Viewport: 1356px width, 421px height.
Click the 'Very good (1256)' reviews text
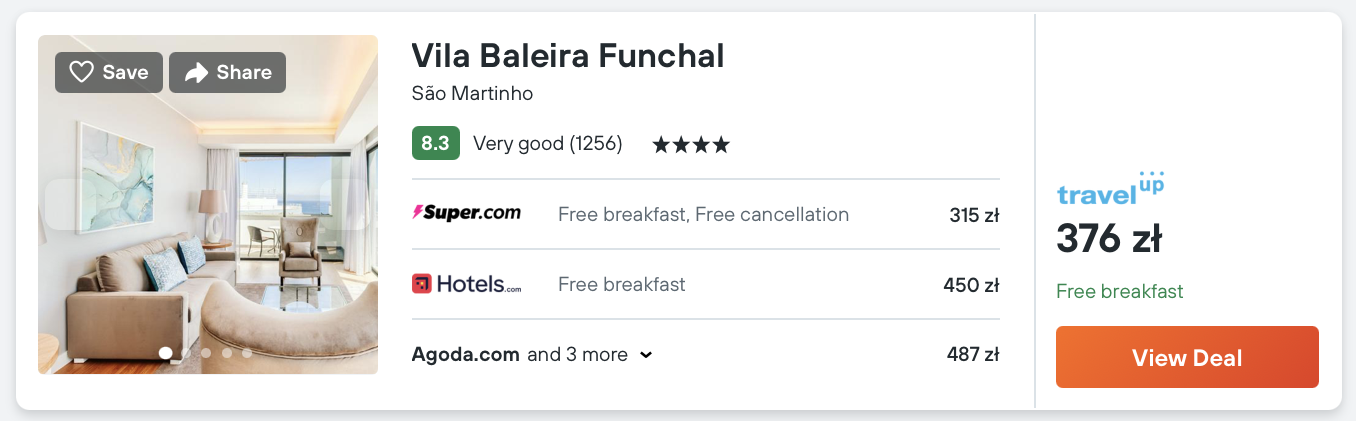coord(547,144)
